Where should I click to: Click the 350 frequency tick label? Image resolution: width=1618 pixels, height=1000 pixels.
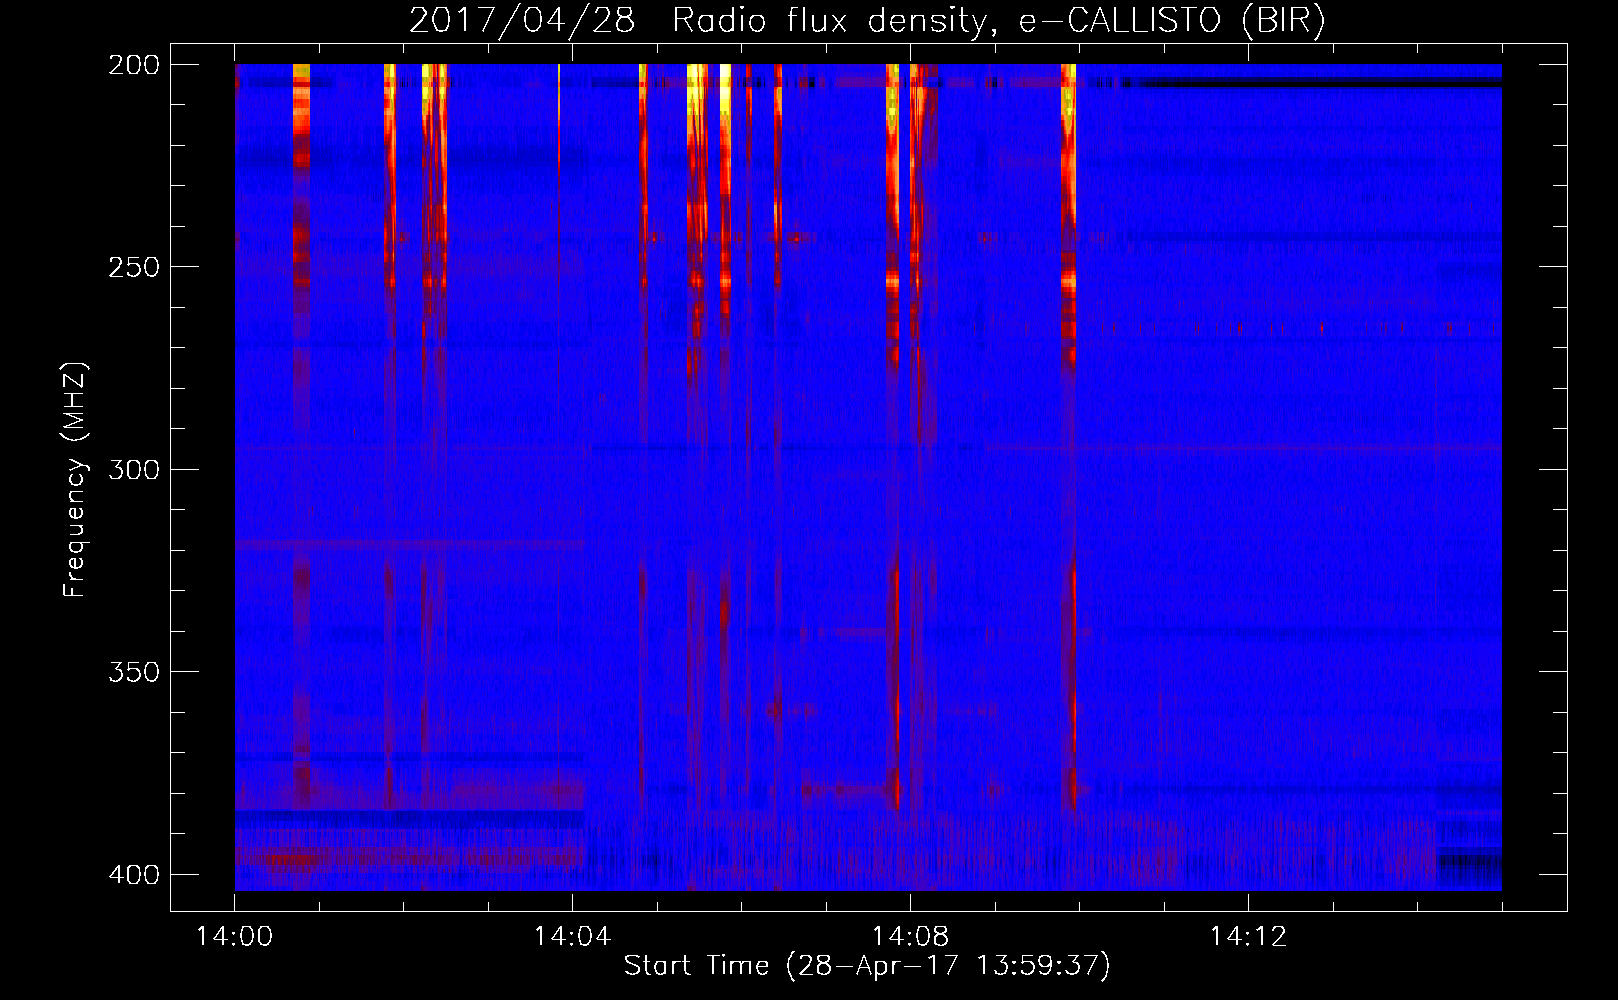point(133,672)
